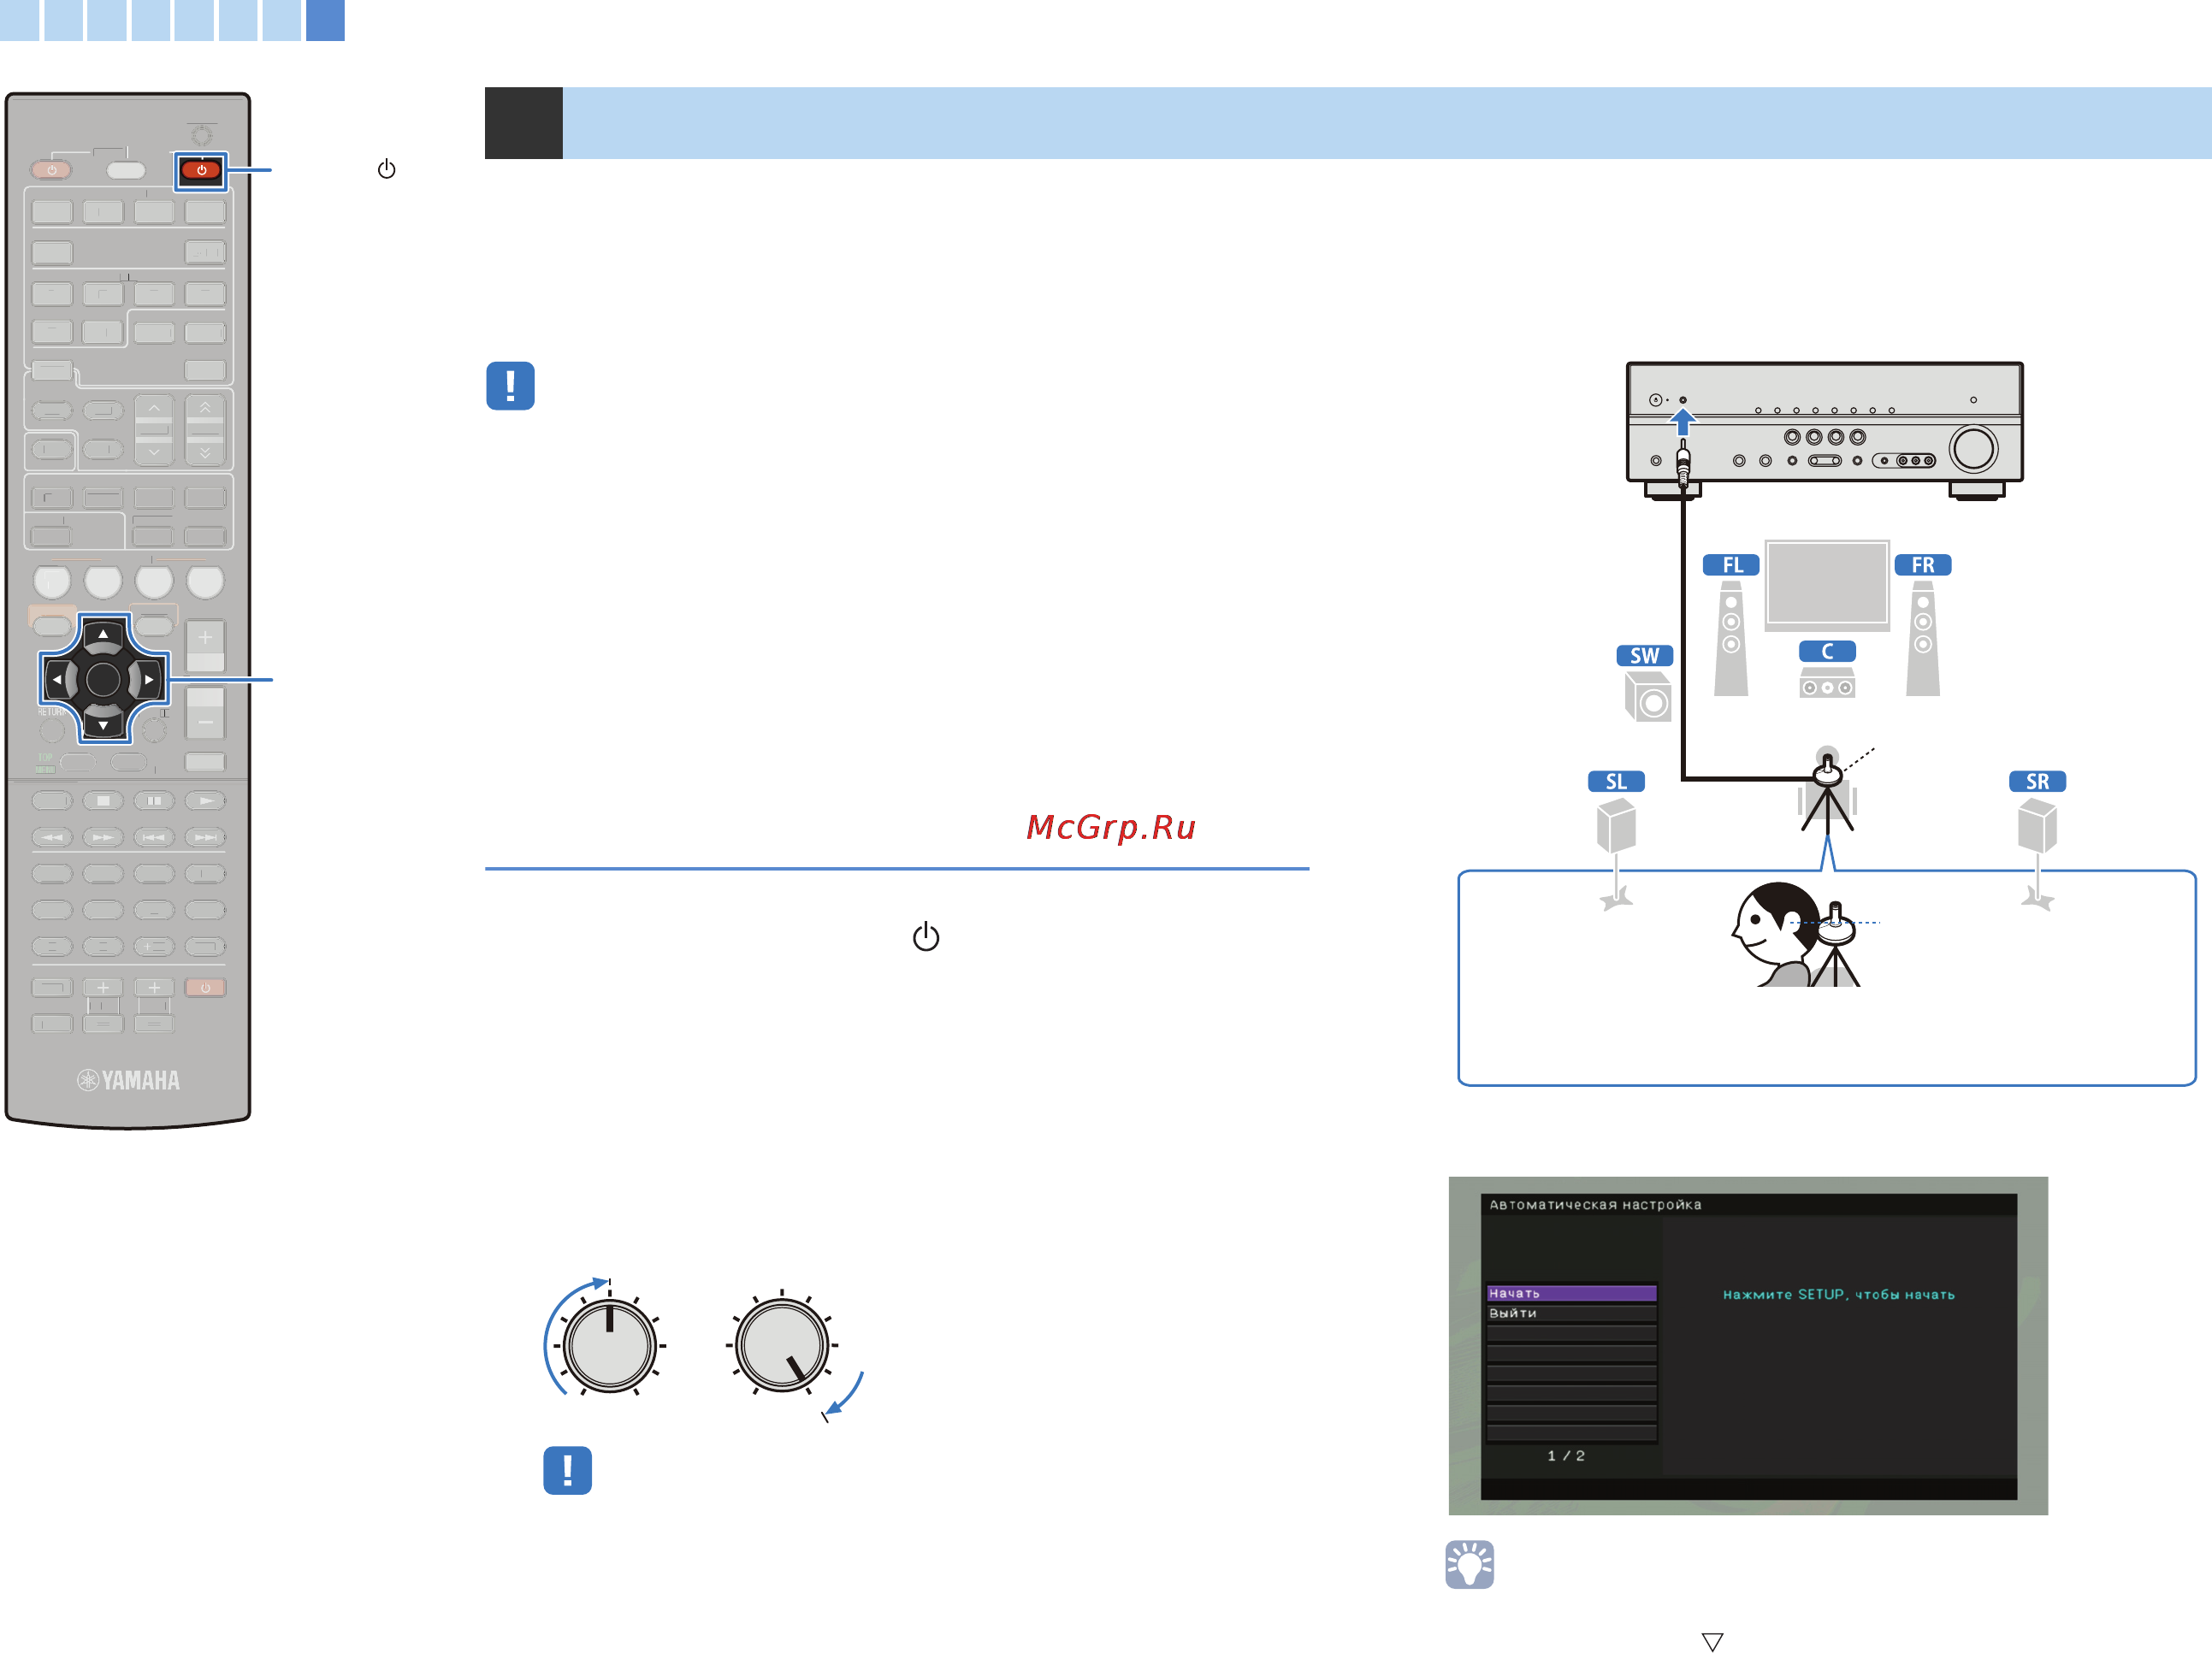Click the C center speaker label

[1827, 651]
